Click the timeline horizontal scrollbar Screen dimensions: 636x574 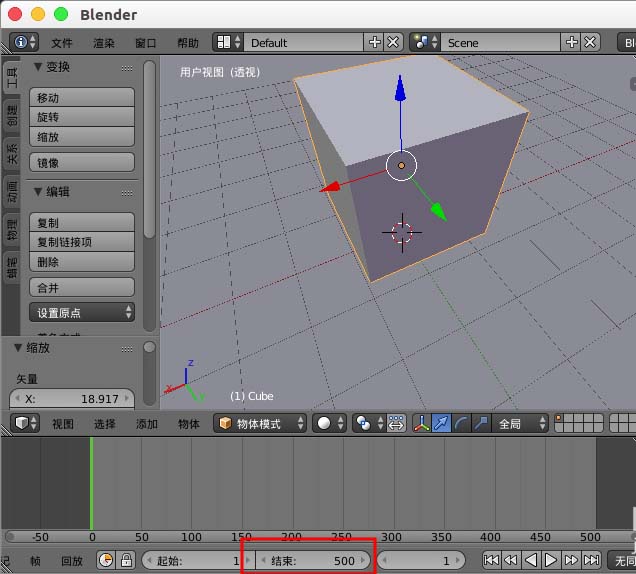pyautogui.click(x=320, y=536)
